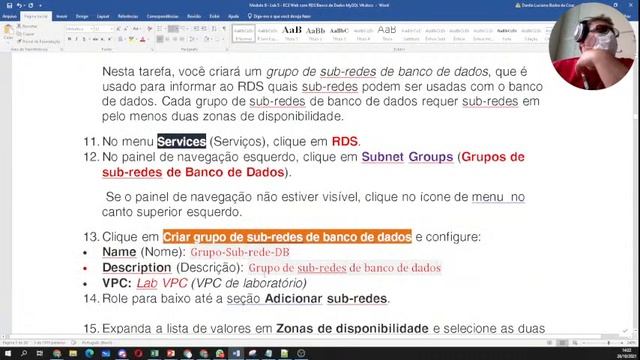
Task: Apply the Título 1 style
Action: coord(291,33)
